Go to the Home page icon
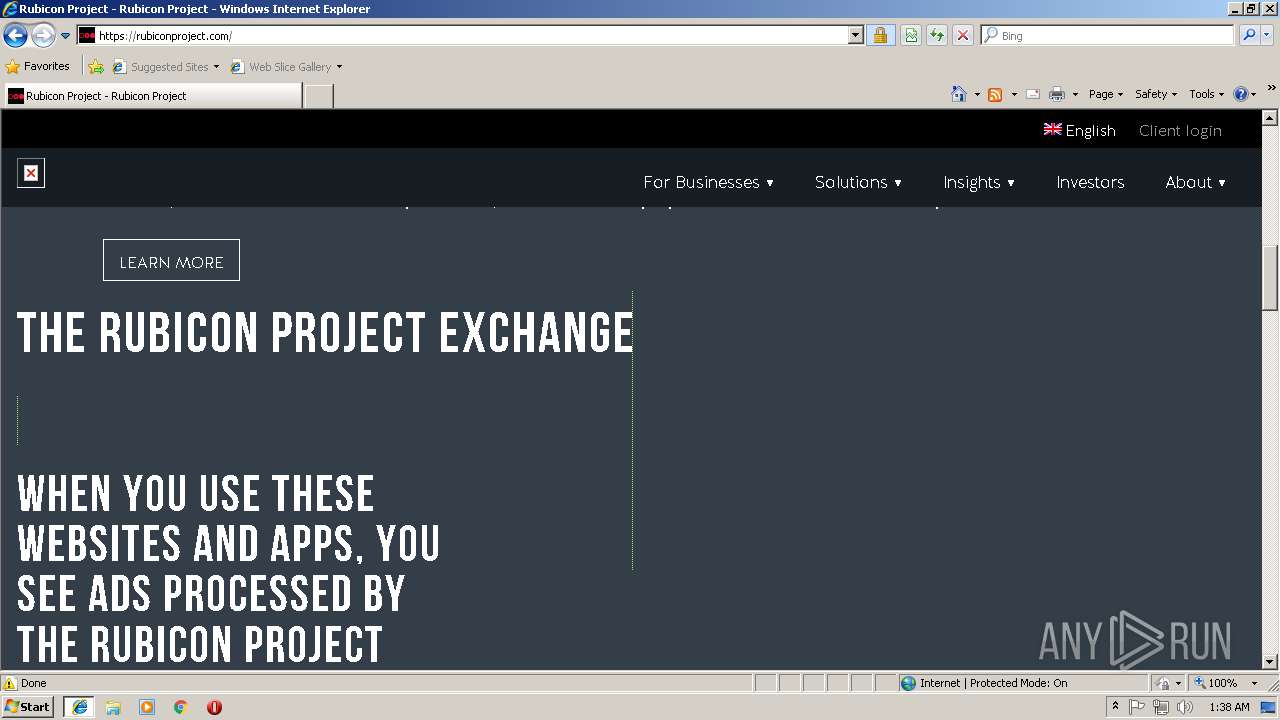This screenshot has width=1280, height=720. (x=959, y=94)
